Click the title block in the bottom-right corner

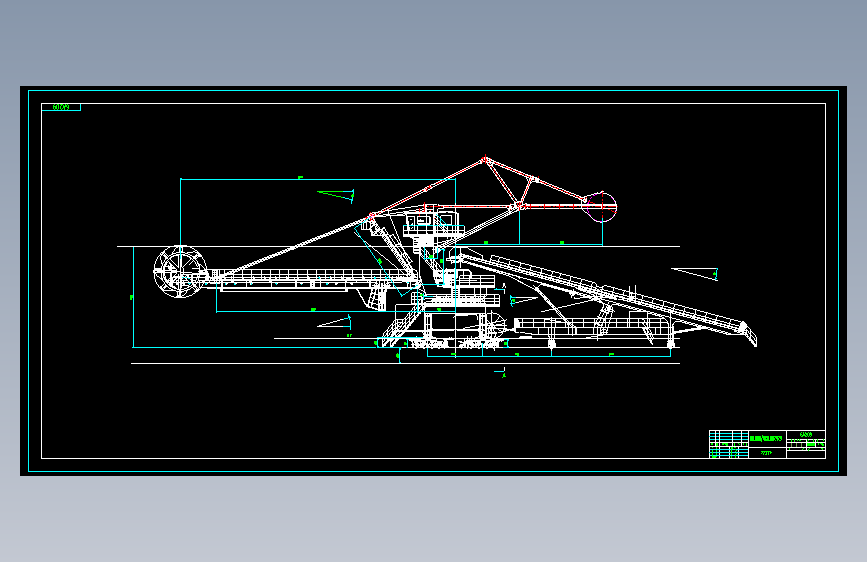[x=767, y=444]
